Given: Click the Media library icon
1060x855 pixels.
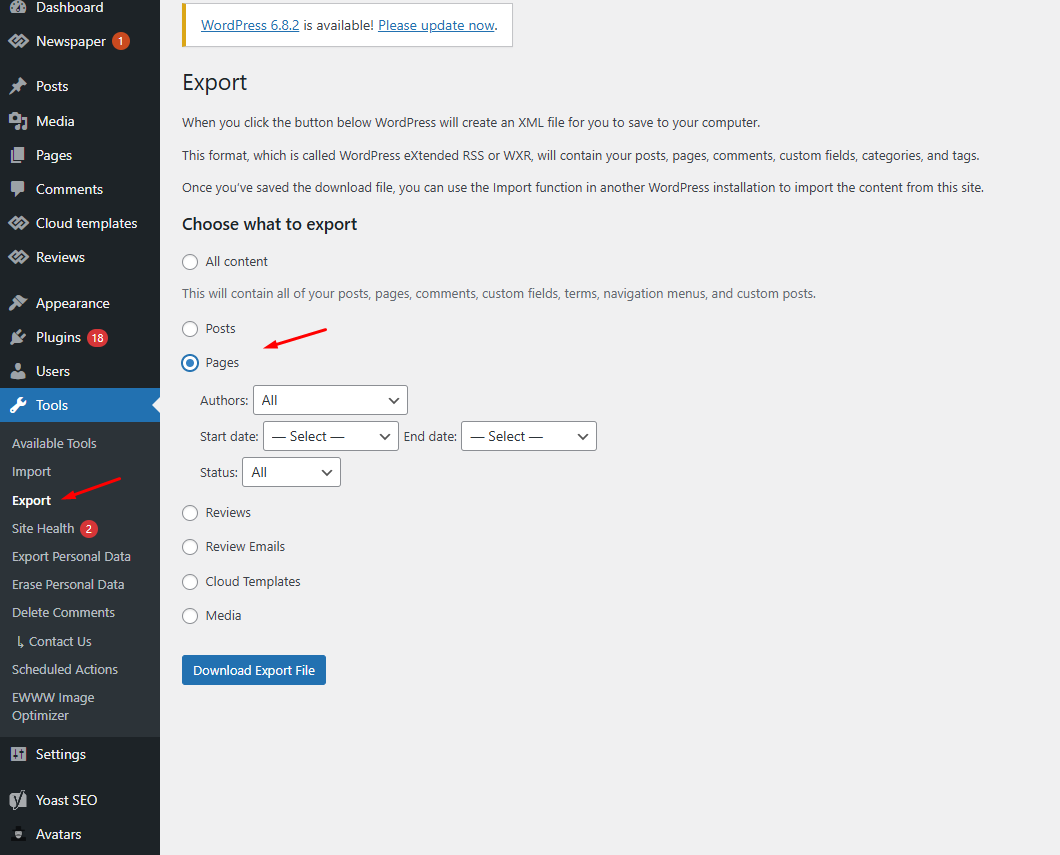Looking at the screenshot, I should point(18,121).
